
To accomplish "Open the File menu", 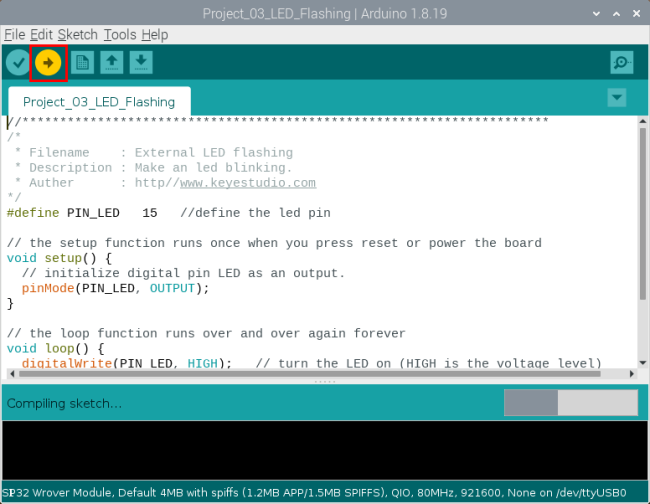I will 15,35.
